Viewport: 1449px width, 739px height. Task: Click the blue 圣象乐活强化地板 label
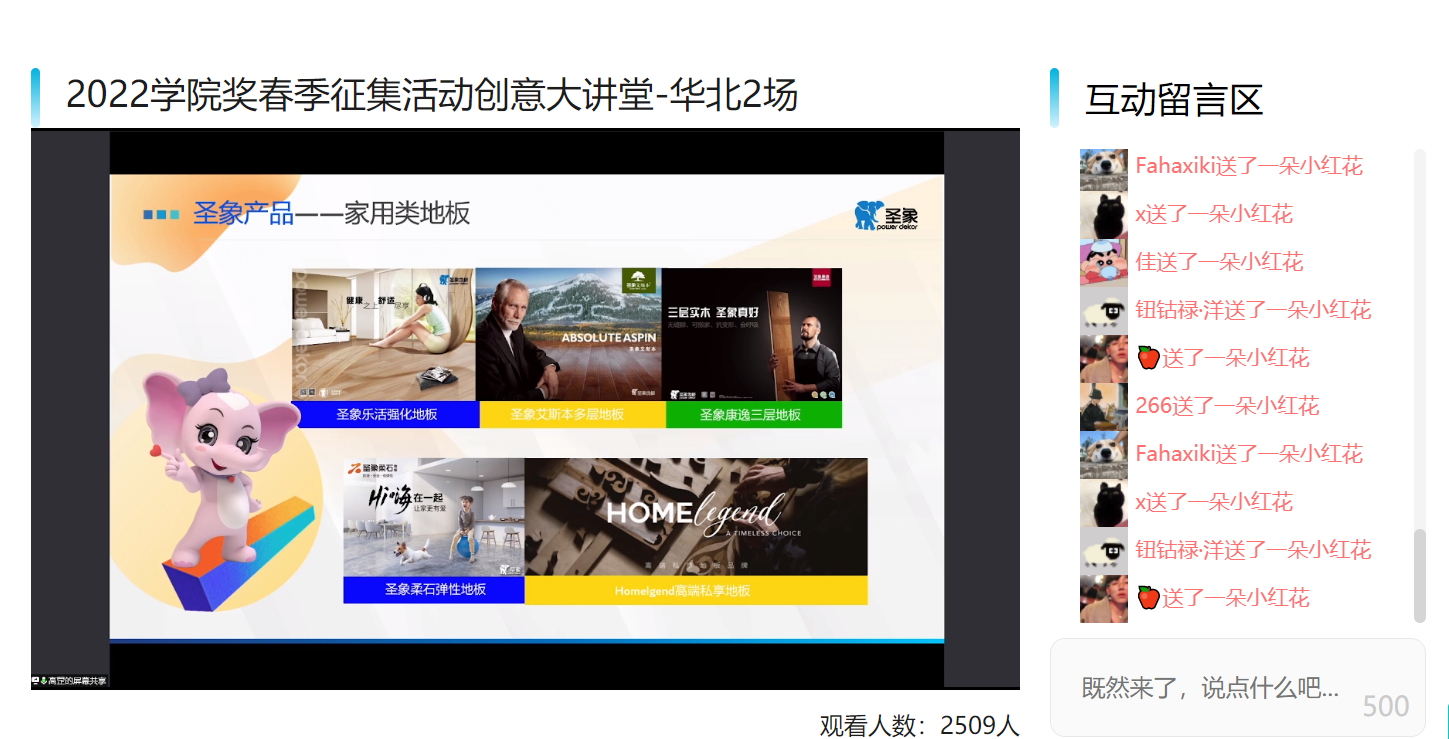tap(386, 415)
